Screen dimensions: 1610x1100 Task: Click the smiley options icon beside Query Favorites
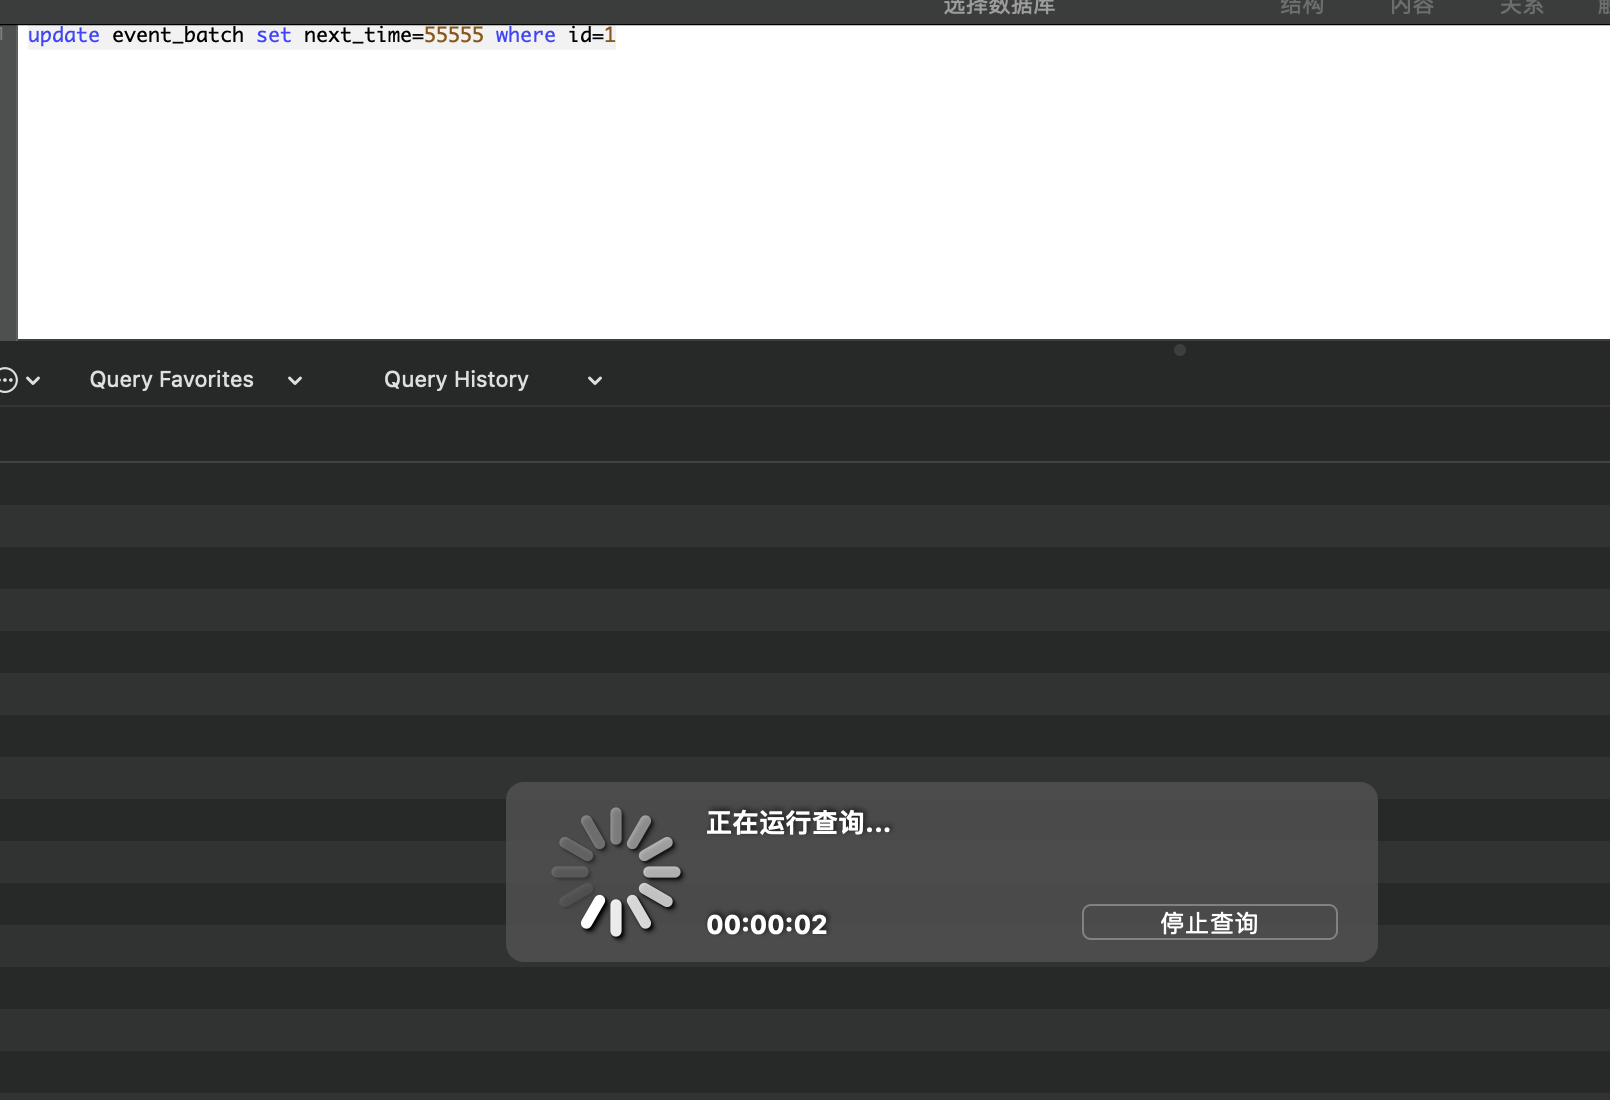coord(8,380)
